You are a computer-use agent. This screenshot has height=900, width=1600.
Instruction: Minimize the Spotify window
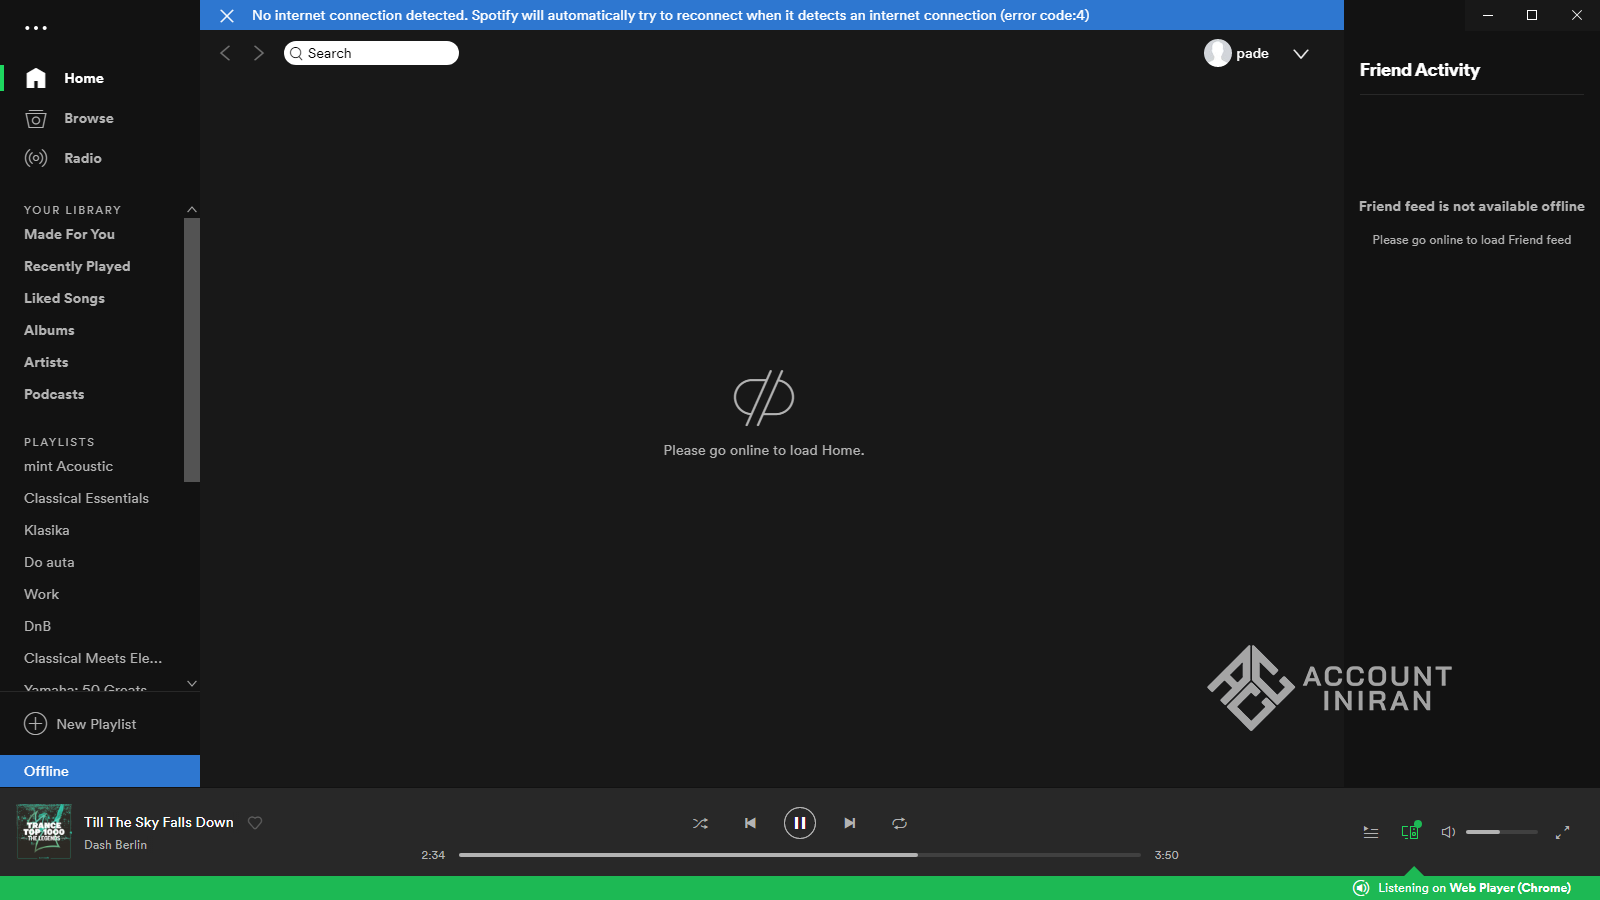(1488, 15)
